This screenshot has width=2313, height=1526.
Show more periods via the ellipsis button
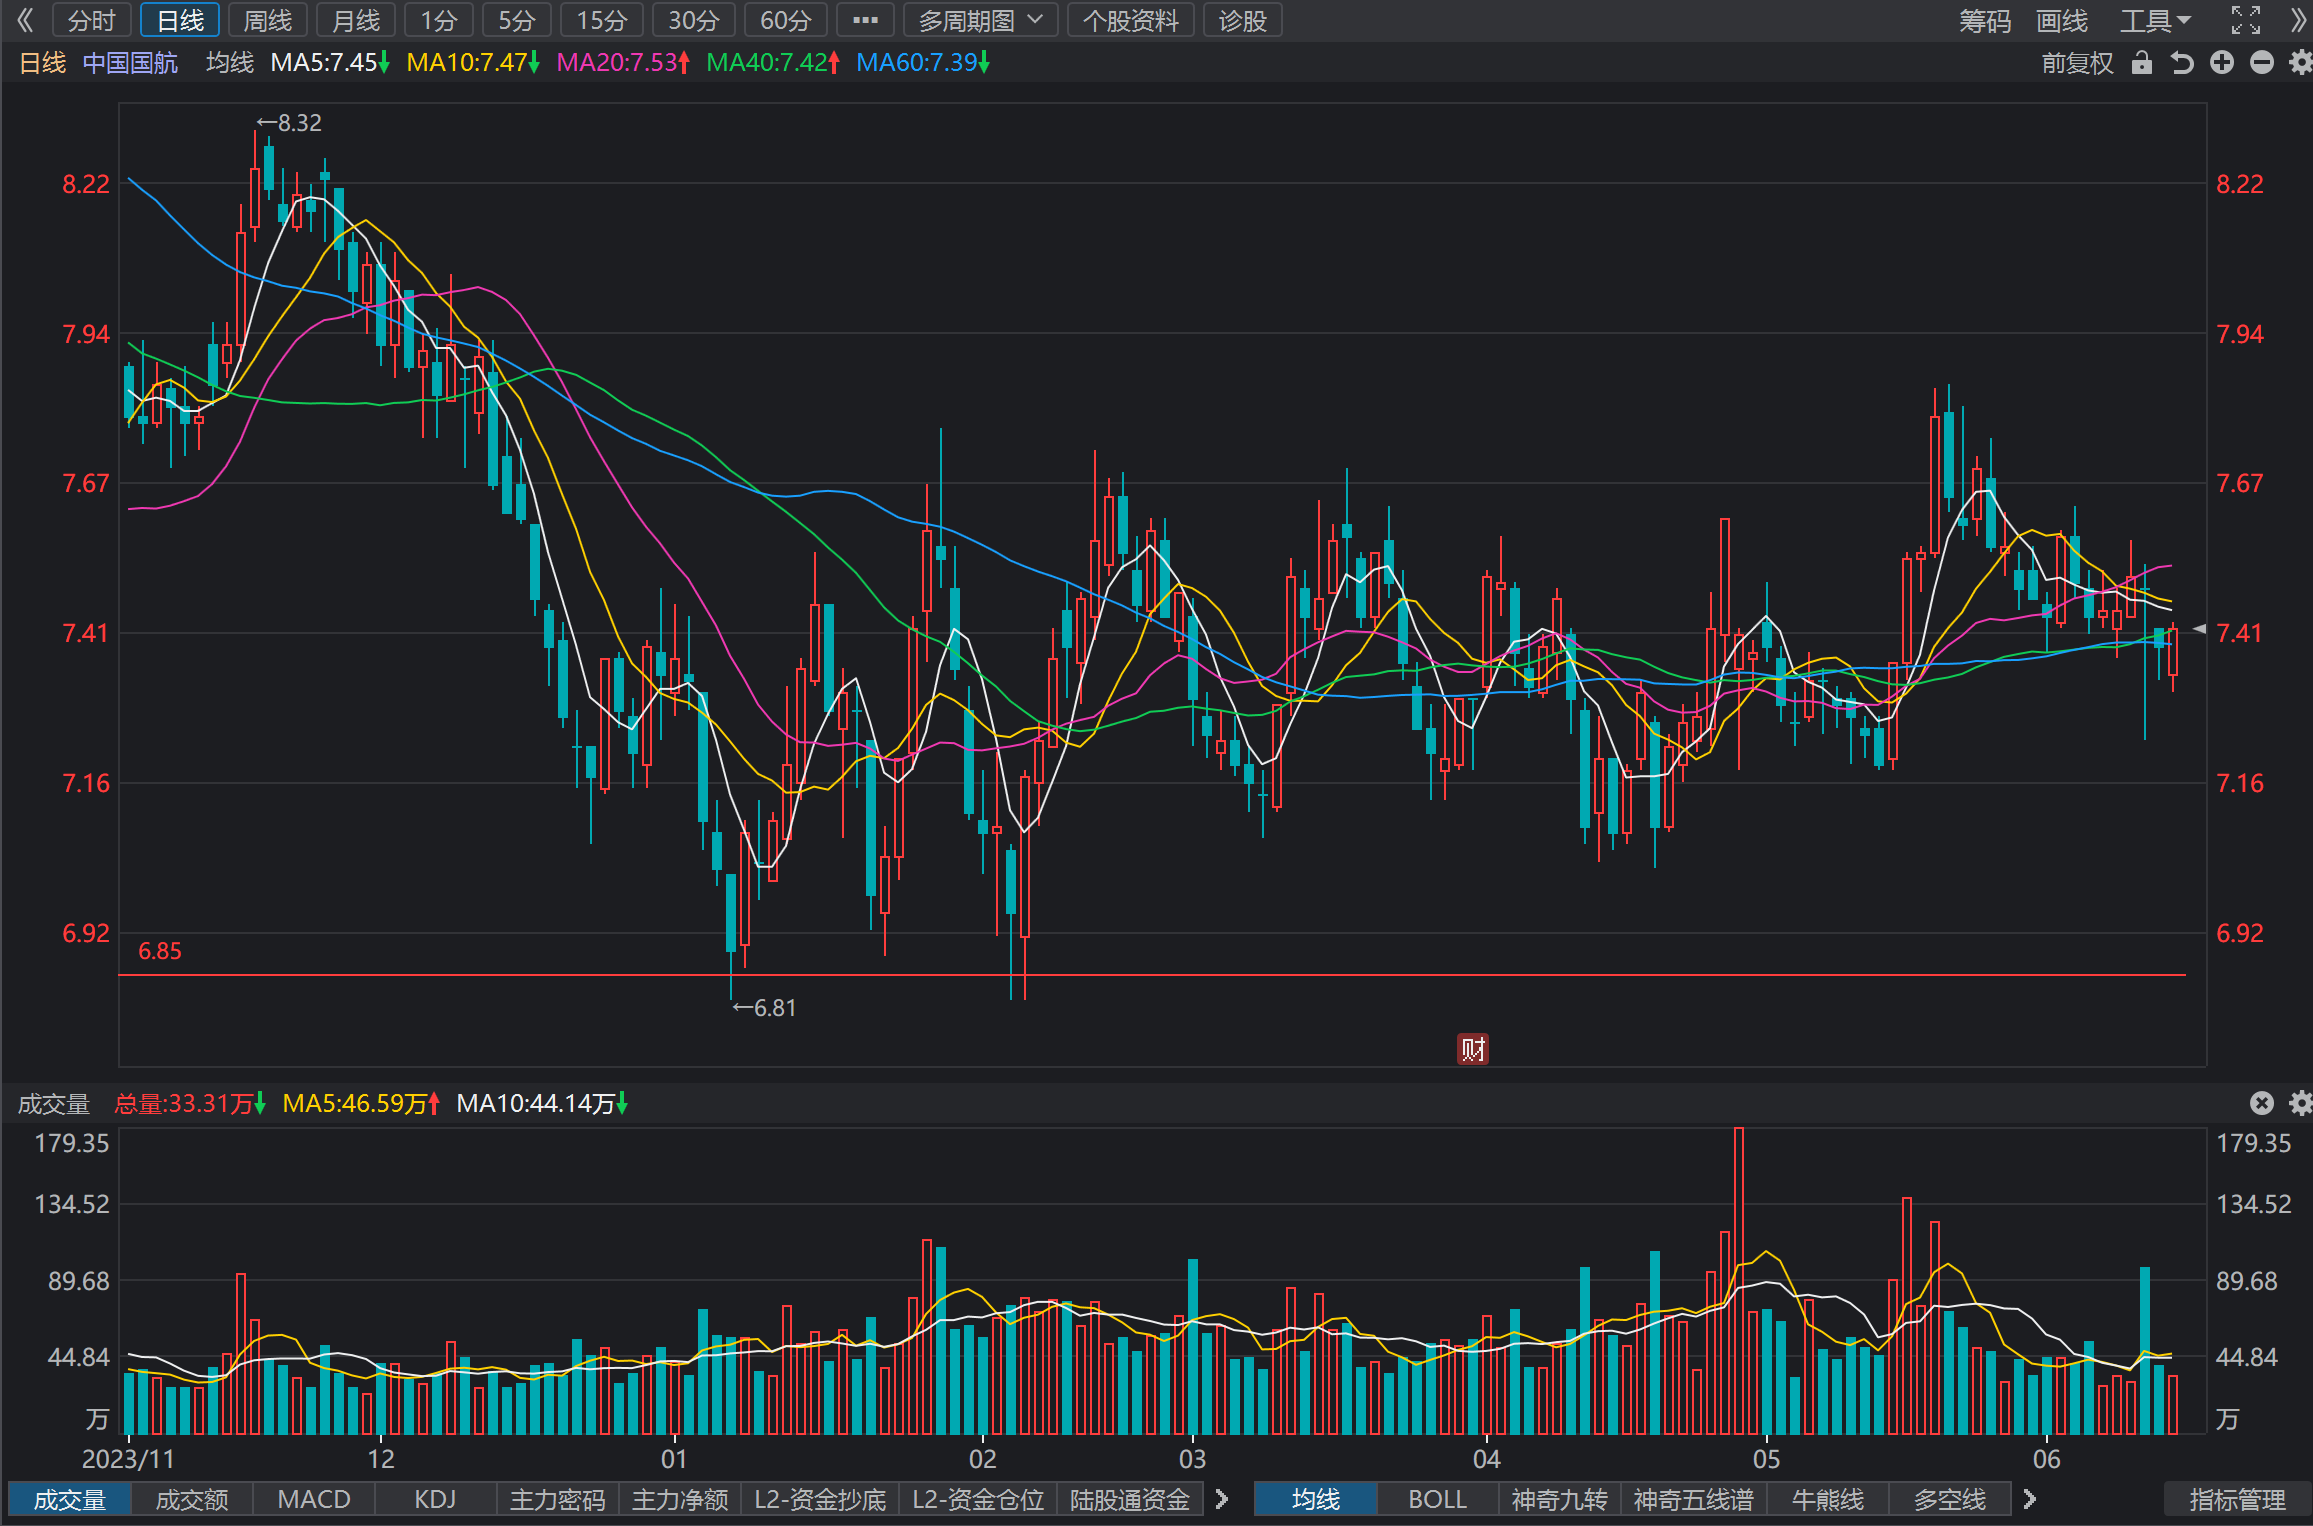pyautogui.click(x=865, y=20)
